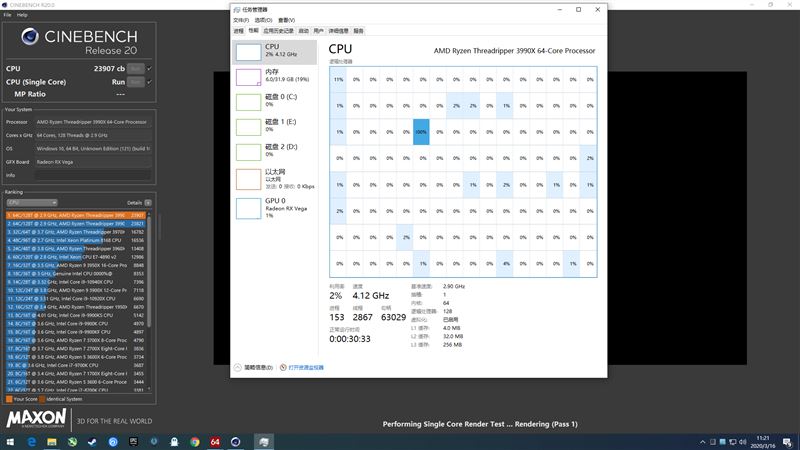Switch to the 启动 (Startup) tab
The height and width of the screenshot is (450, 800).
304,31
